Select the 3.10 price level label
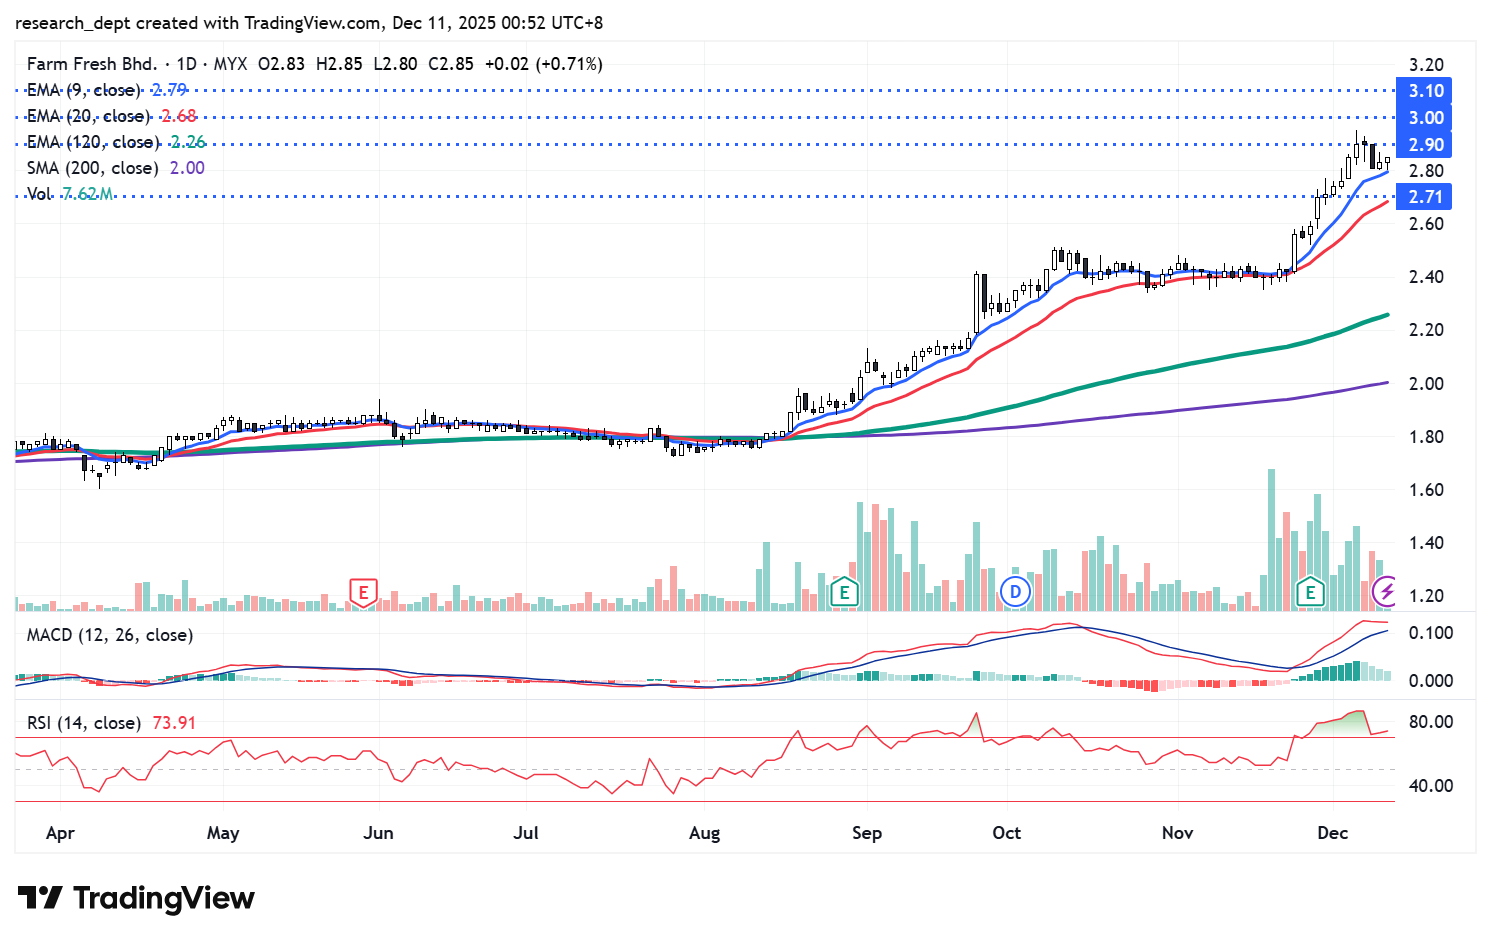The height and width of the screenshot is (943, 1491). tap(1425, 91)
